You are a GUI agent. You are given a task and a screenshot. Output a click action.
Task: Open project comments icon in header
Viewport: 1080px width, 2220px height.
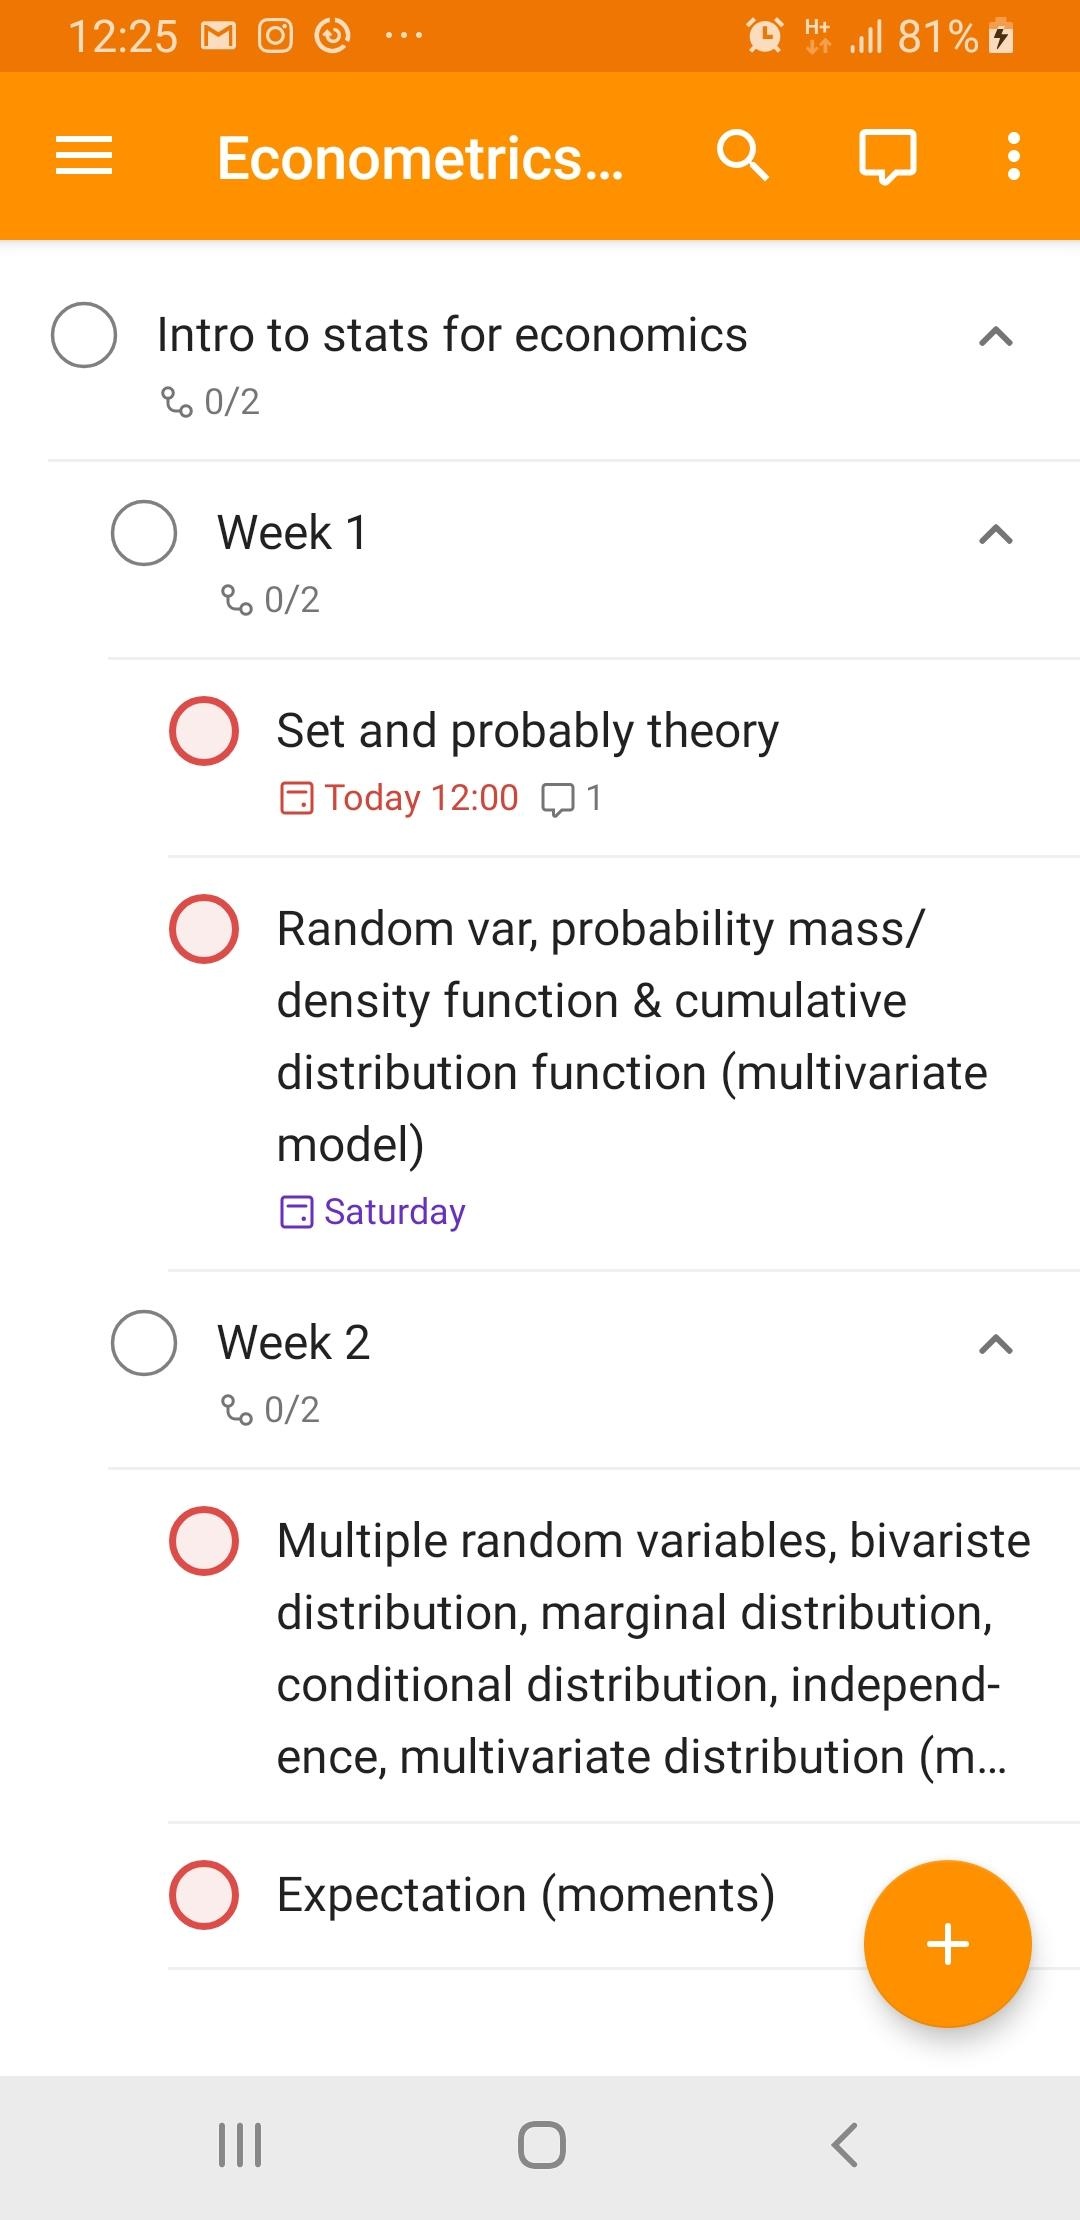[x=888, y=158]
